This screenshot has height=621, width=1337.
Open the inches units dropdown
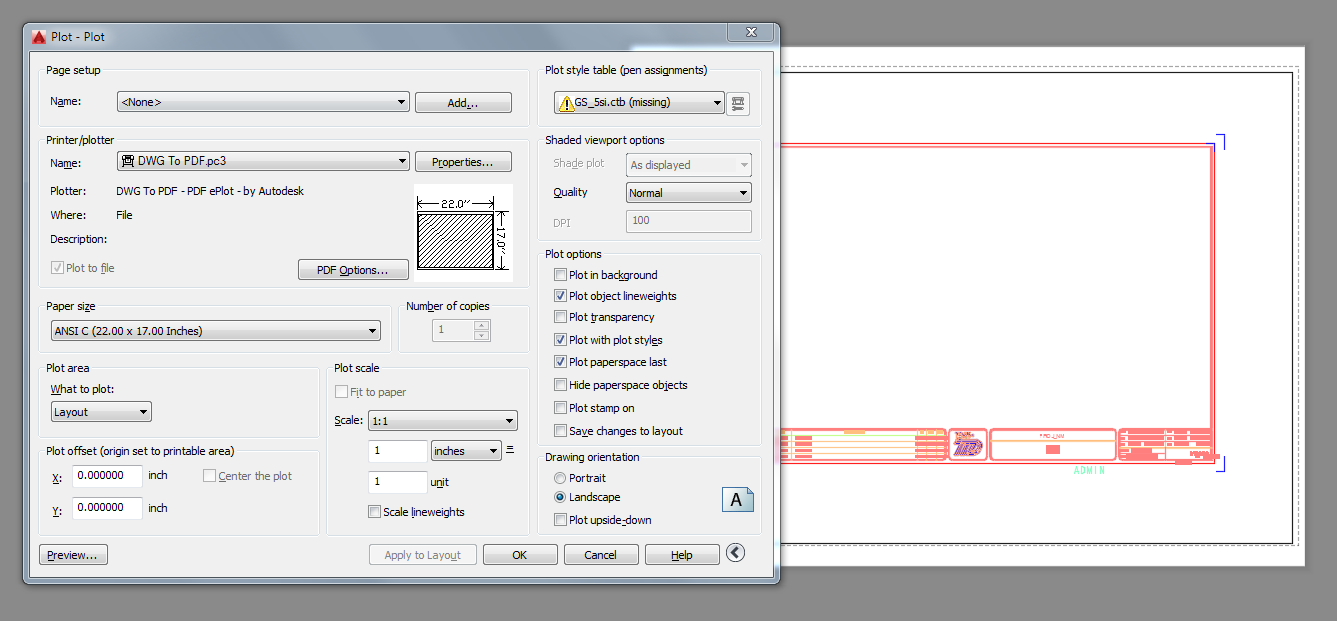[466, 451]
